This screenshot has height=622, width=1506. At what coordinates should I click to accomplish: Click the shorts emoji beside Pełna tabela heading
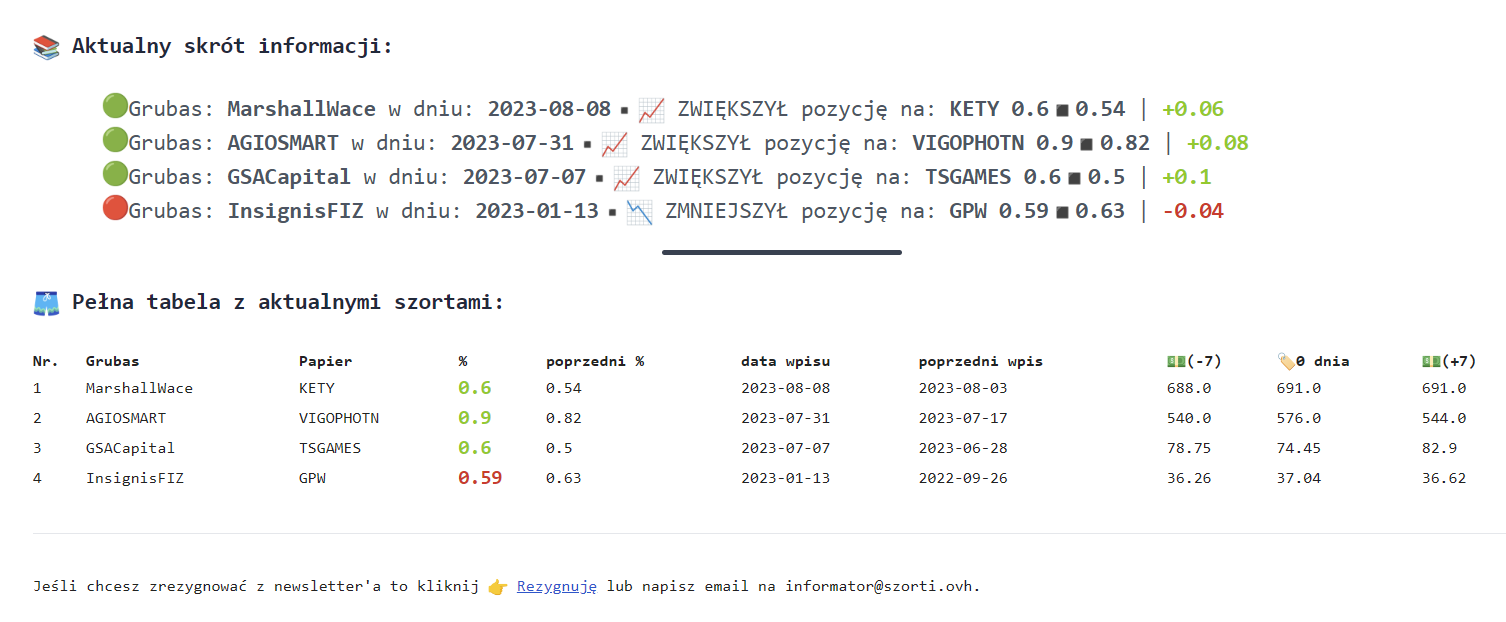pos(46,303)
